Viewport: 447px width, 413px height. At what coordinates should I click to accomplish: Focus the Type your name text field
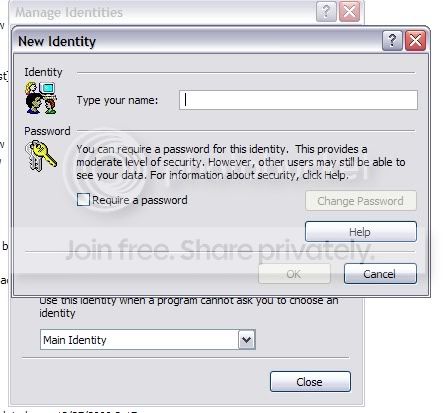(x=298, y=100)
